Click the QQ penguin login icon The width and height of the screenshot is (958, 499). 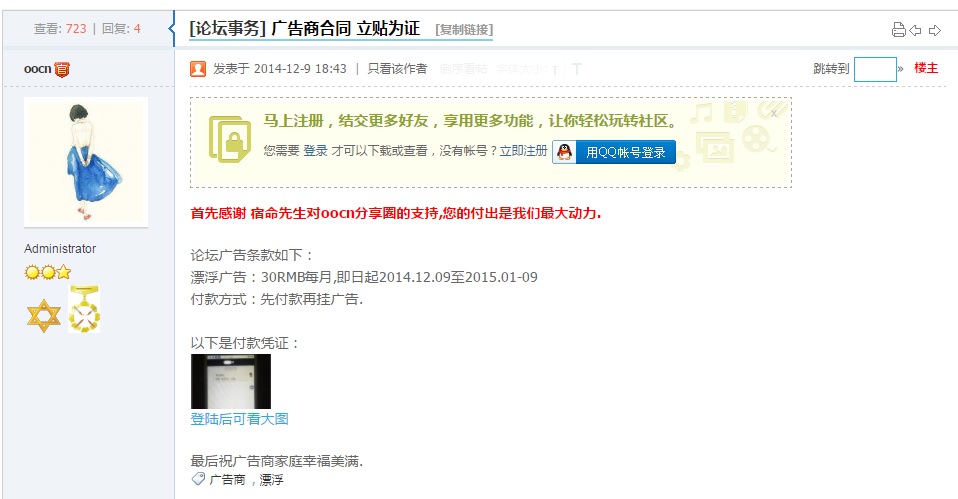click(x=565, y=152)
